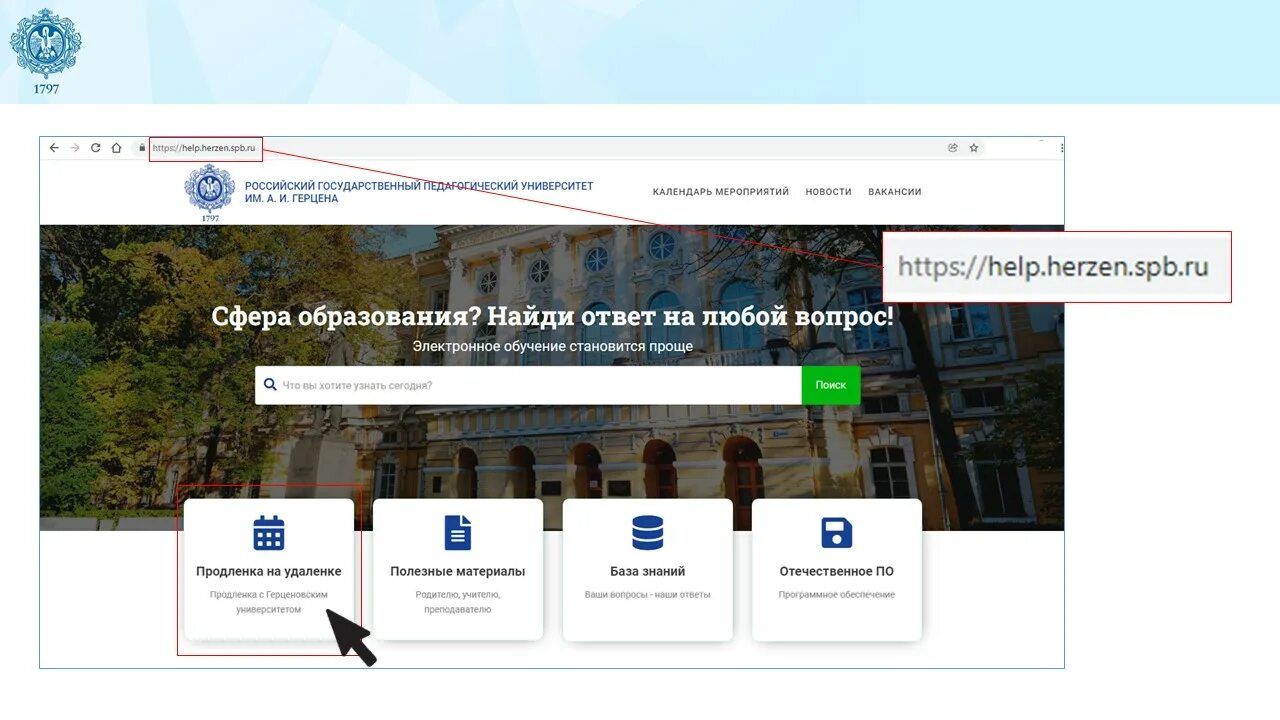Click the document icon above Полезные материалы
Screen dimensions: 1280x720
(x=457, y=532)
